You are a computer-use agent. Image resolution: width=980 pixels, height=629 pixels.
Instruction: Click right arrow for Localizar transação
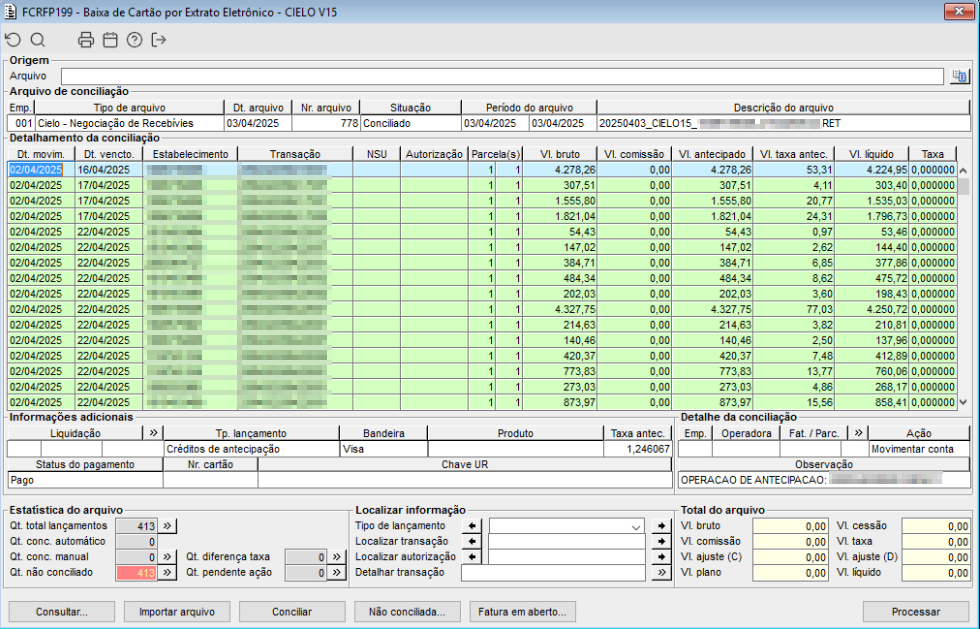point(661,541)
